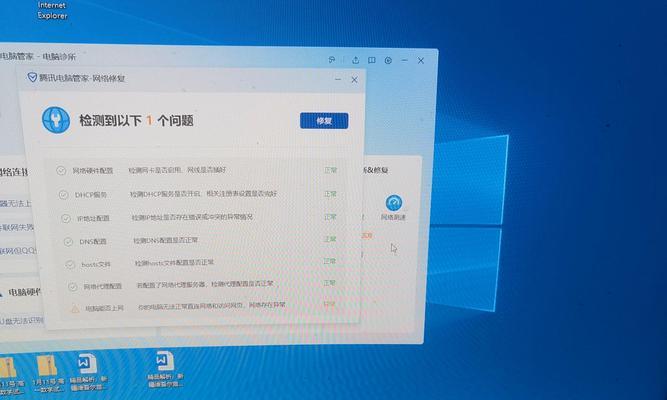The image size is (667, 400).
Task: Open the 1月11号 zip archive on desktop
Action: click(48, 374)
